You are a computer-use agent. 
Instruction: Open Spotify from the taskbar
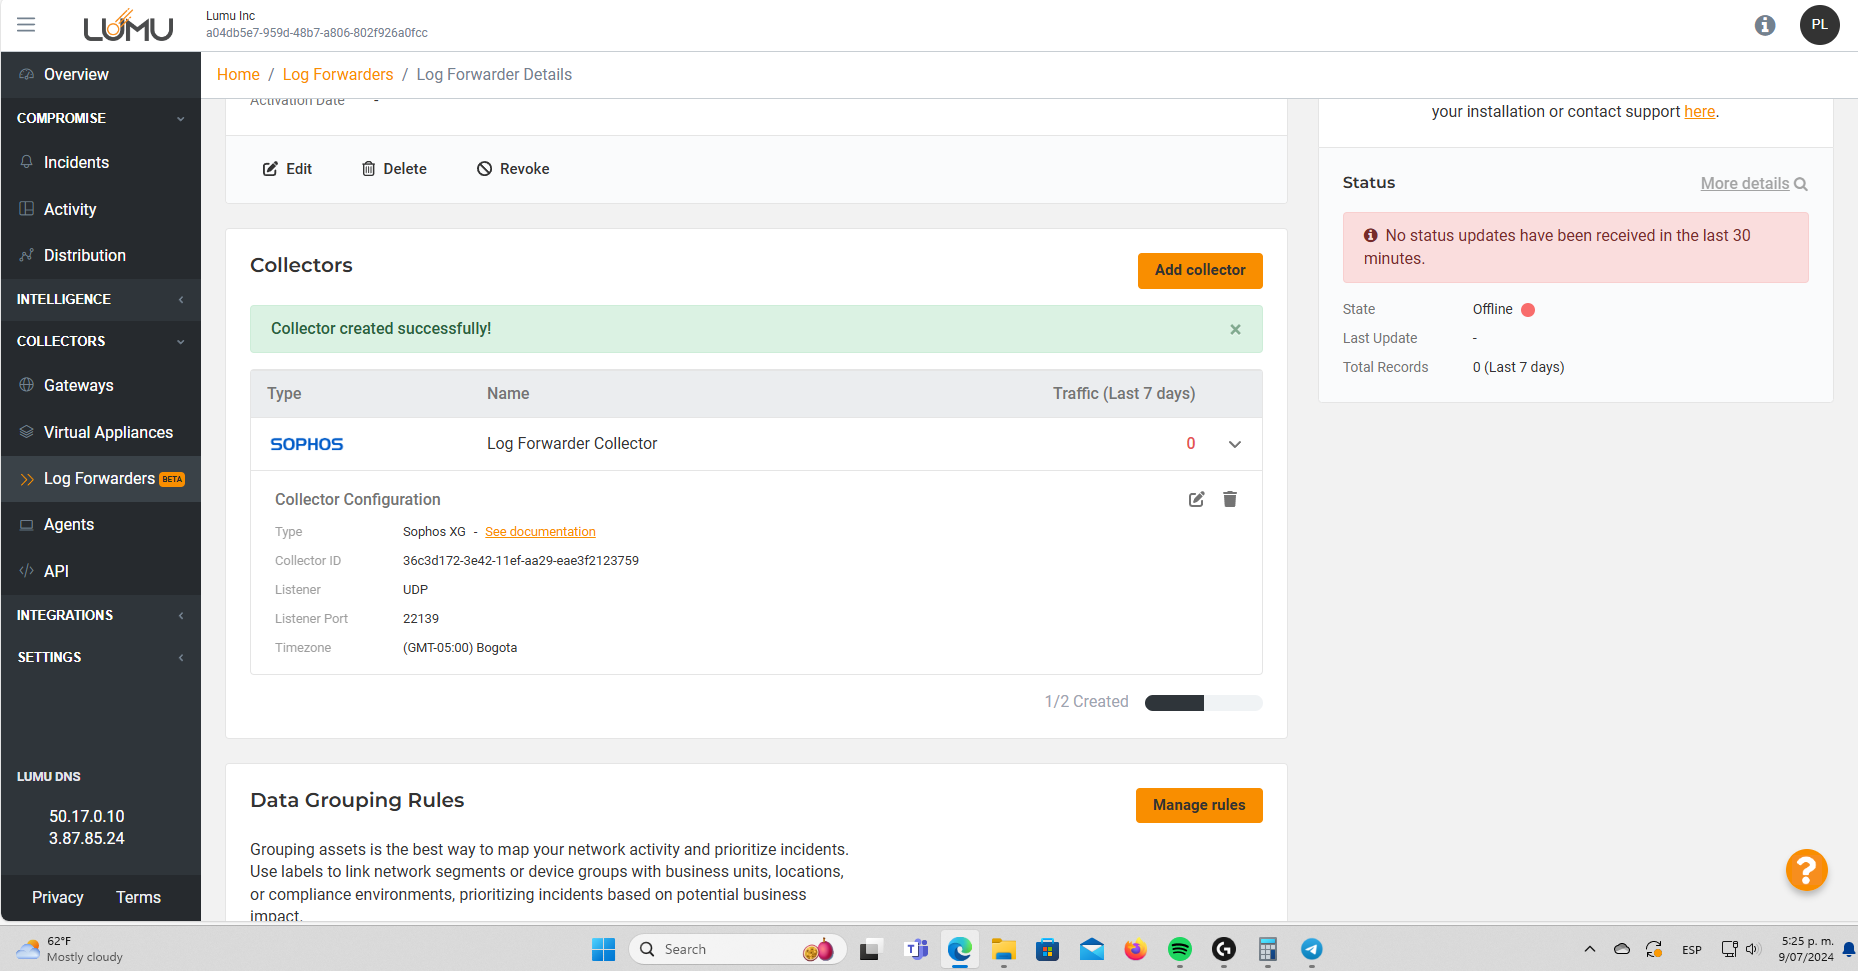pyautogui.click(x=1180, y=949)
